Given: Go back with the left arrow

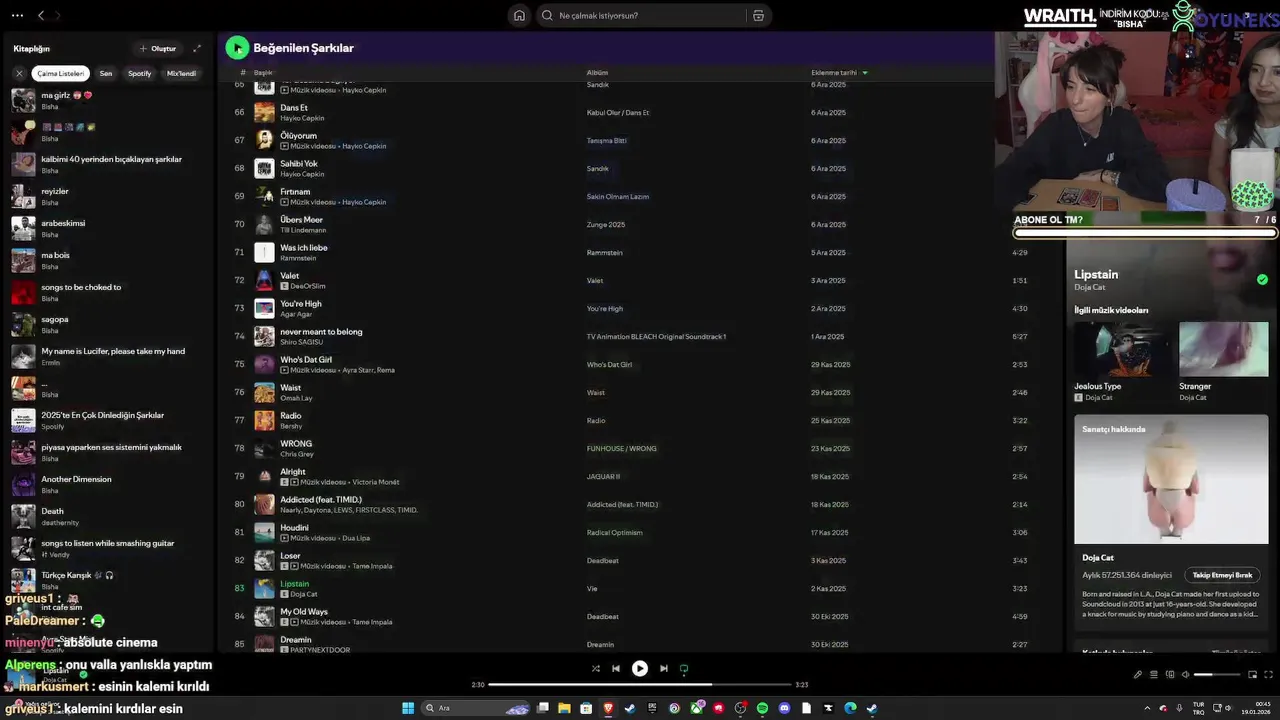Looking at the screenshot, I should tap(41, 15).
